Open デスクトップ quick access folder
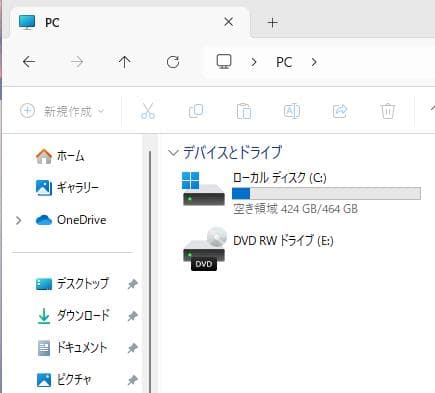Image resolution: width=435 pixels, height=393 pixels. coord(82,284)
